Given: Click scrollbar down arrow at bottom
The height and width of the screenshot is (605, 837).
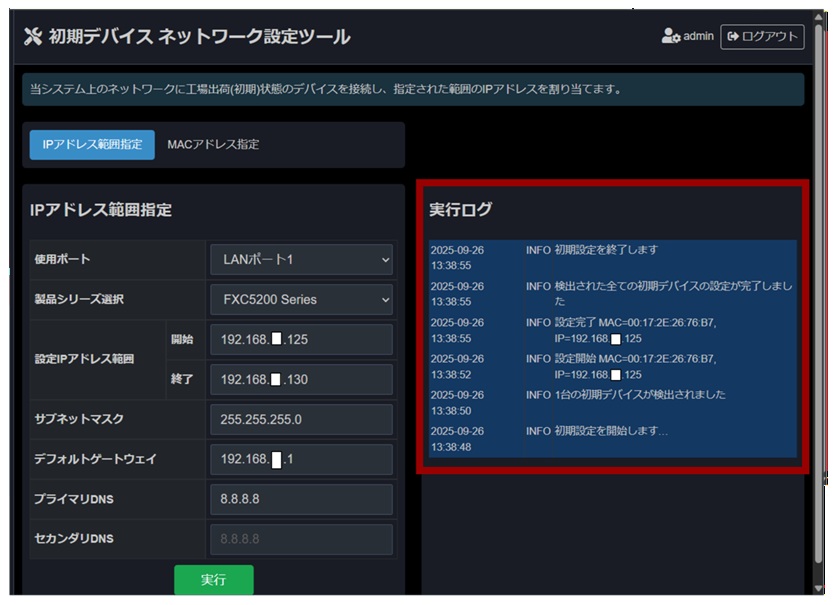Looking at the screenshot, I should (x=819, y=588).
